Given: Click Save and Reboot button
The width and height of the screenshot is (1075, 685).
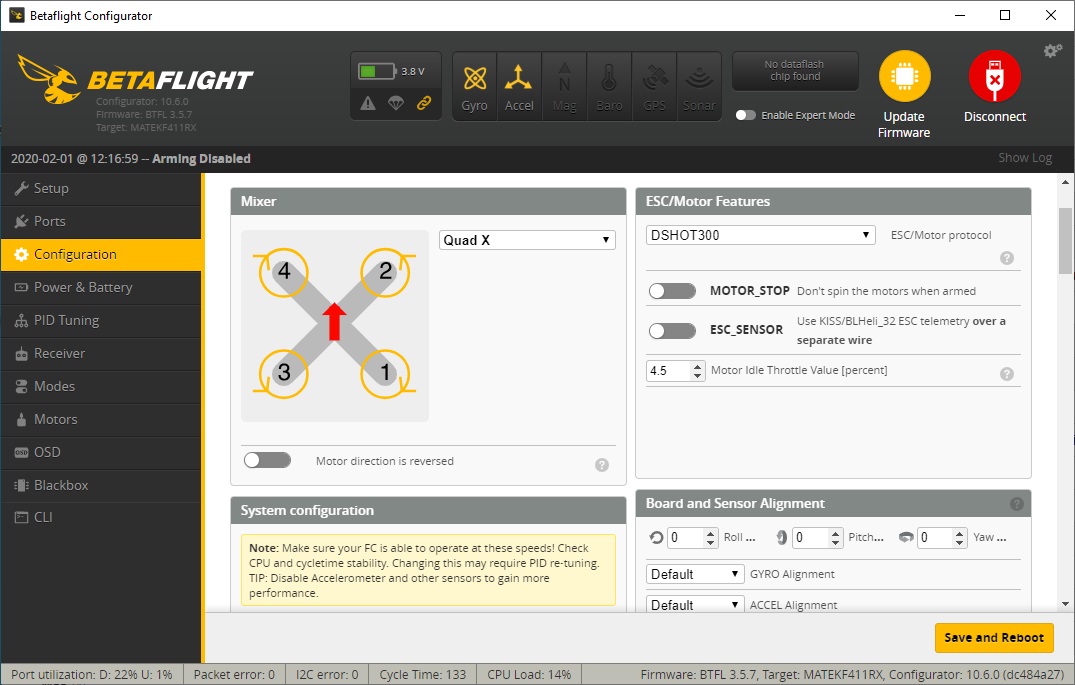Looking at the screenshot, I should click(993, 638).
